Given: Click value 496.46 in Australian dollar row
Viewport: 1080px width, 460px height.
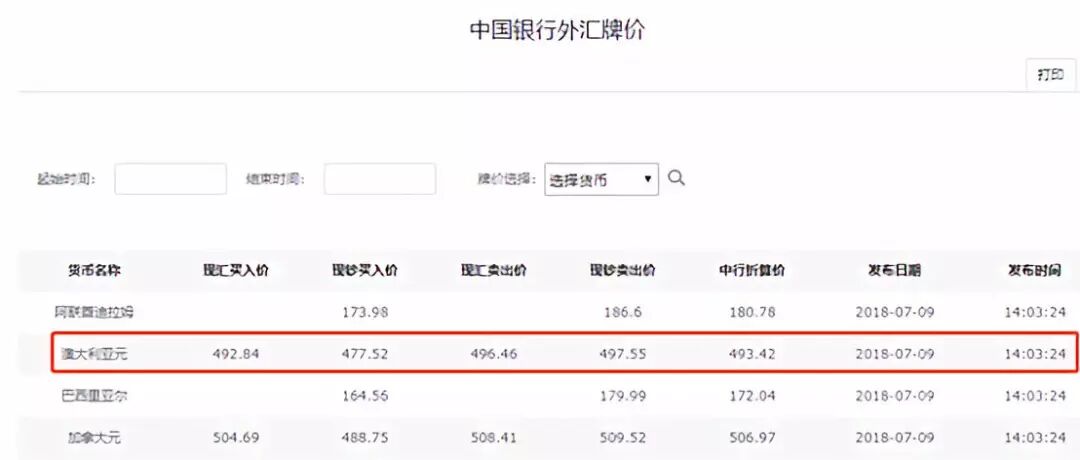Looking at the screenshot, I should pyautogui.click(x=494, y=355).
